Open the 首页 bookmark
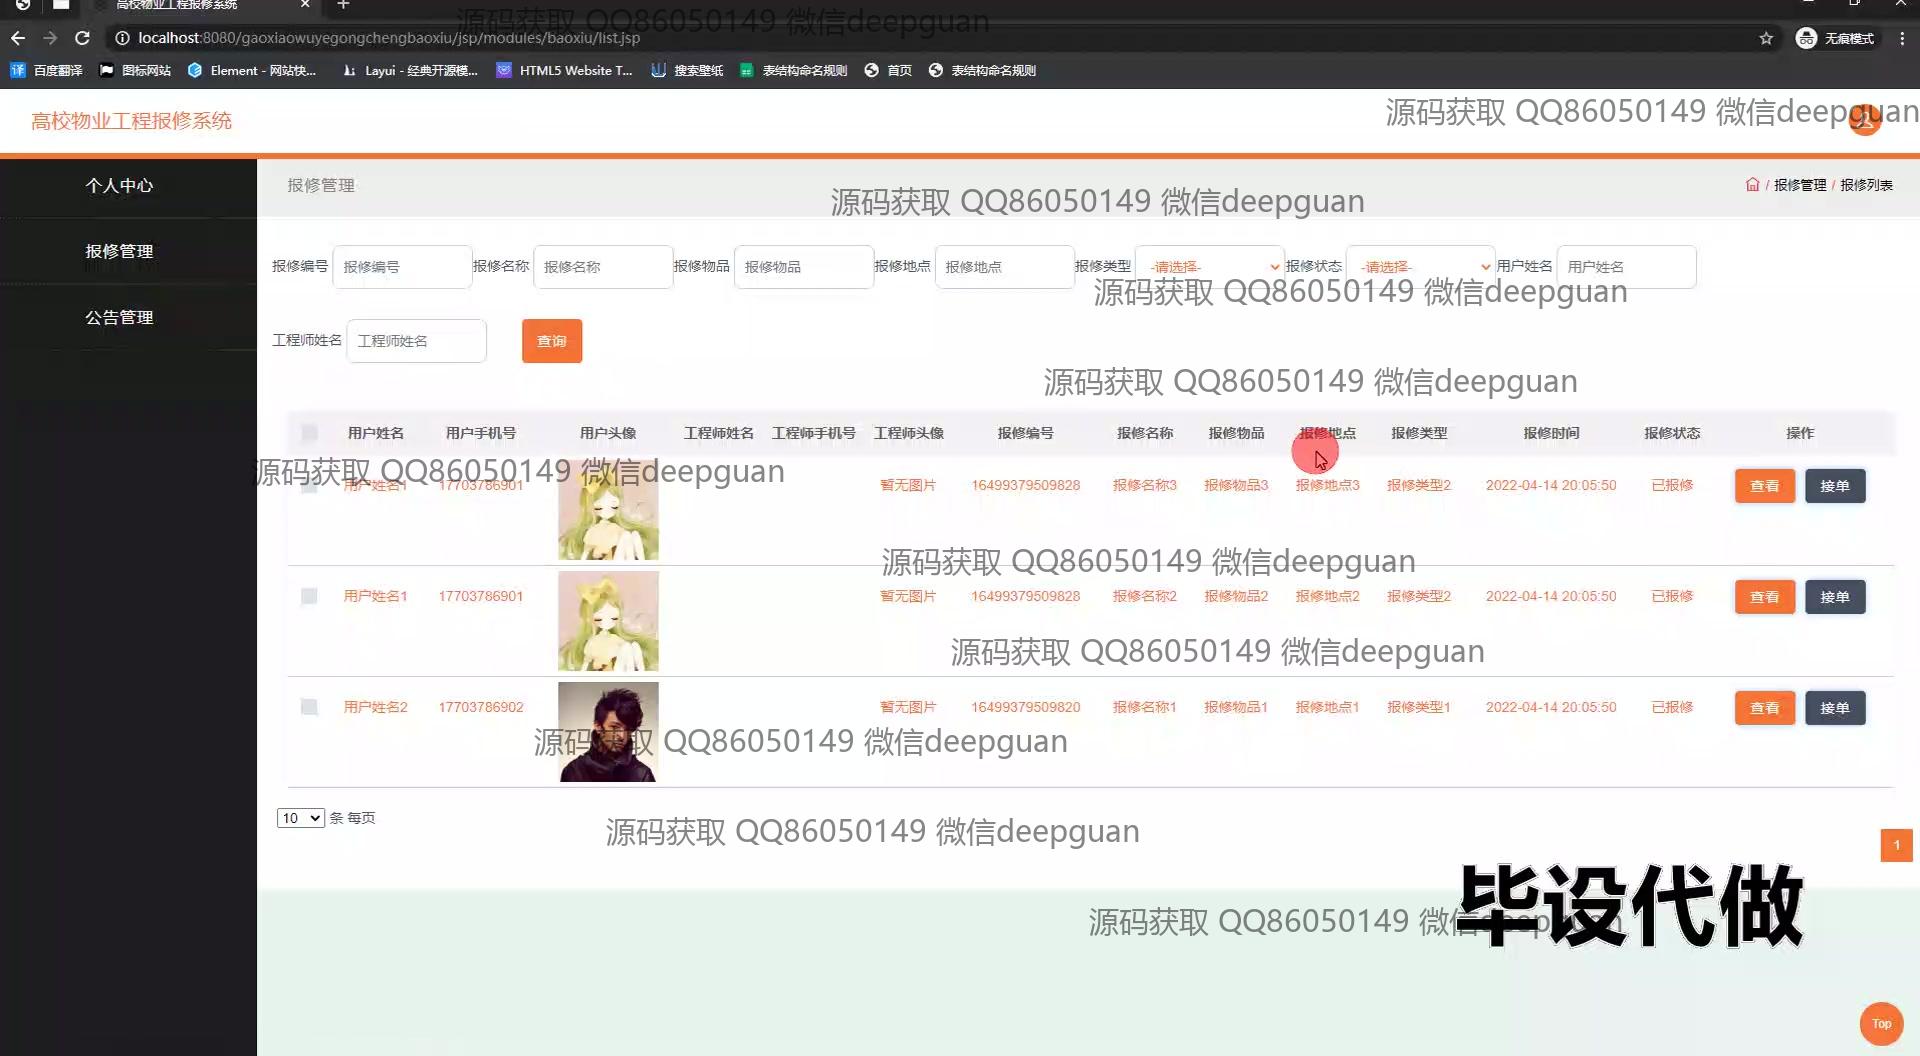This screenshot has width=1920, height=1056. [888, 70]
